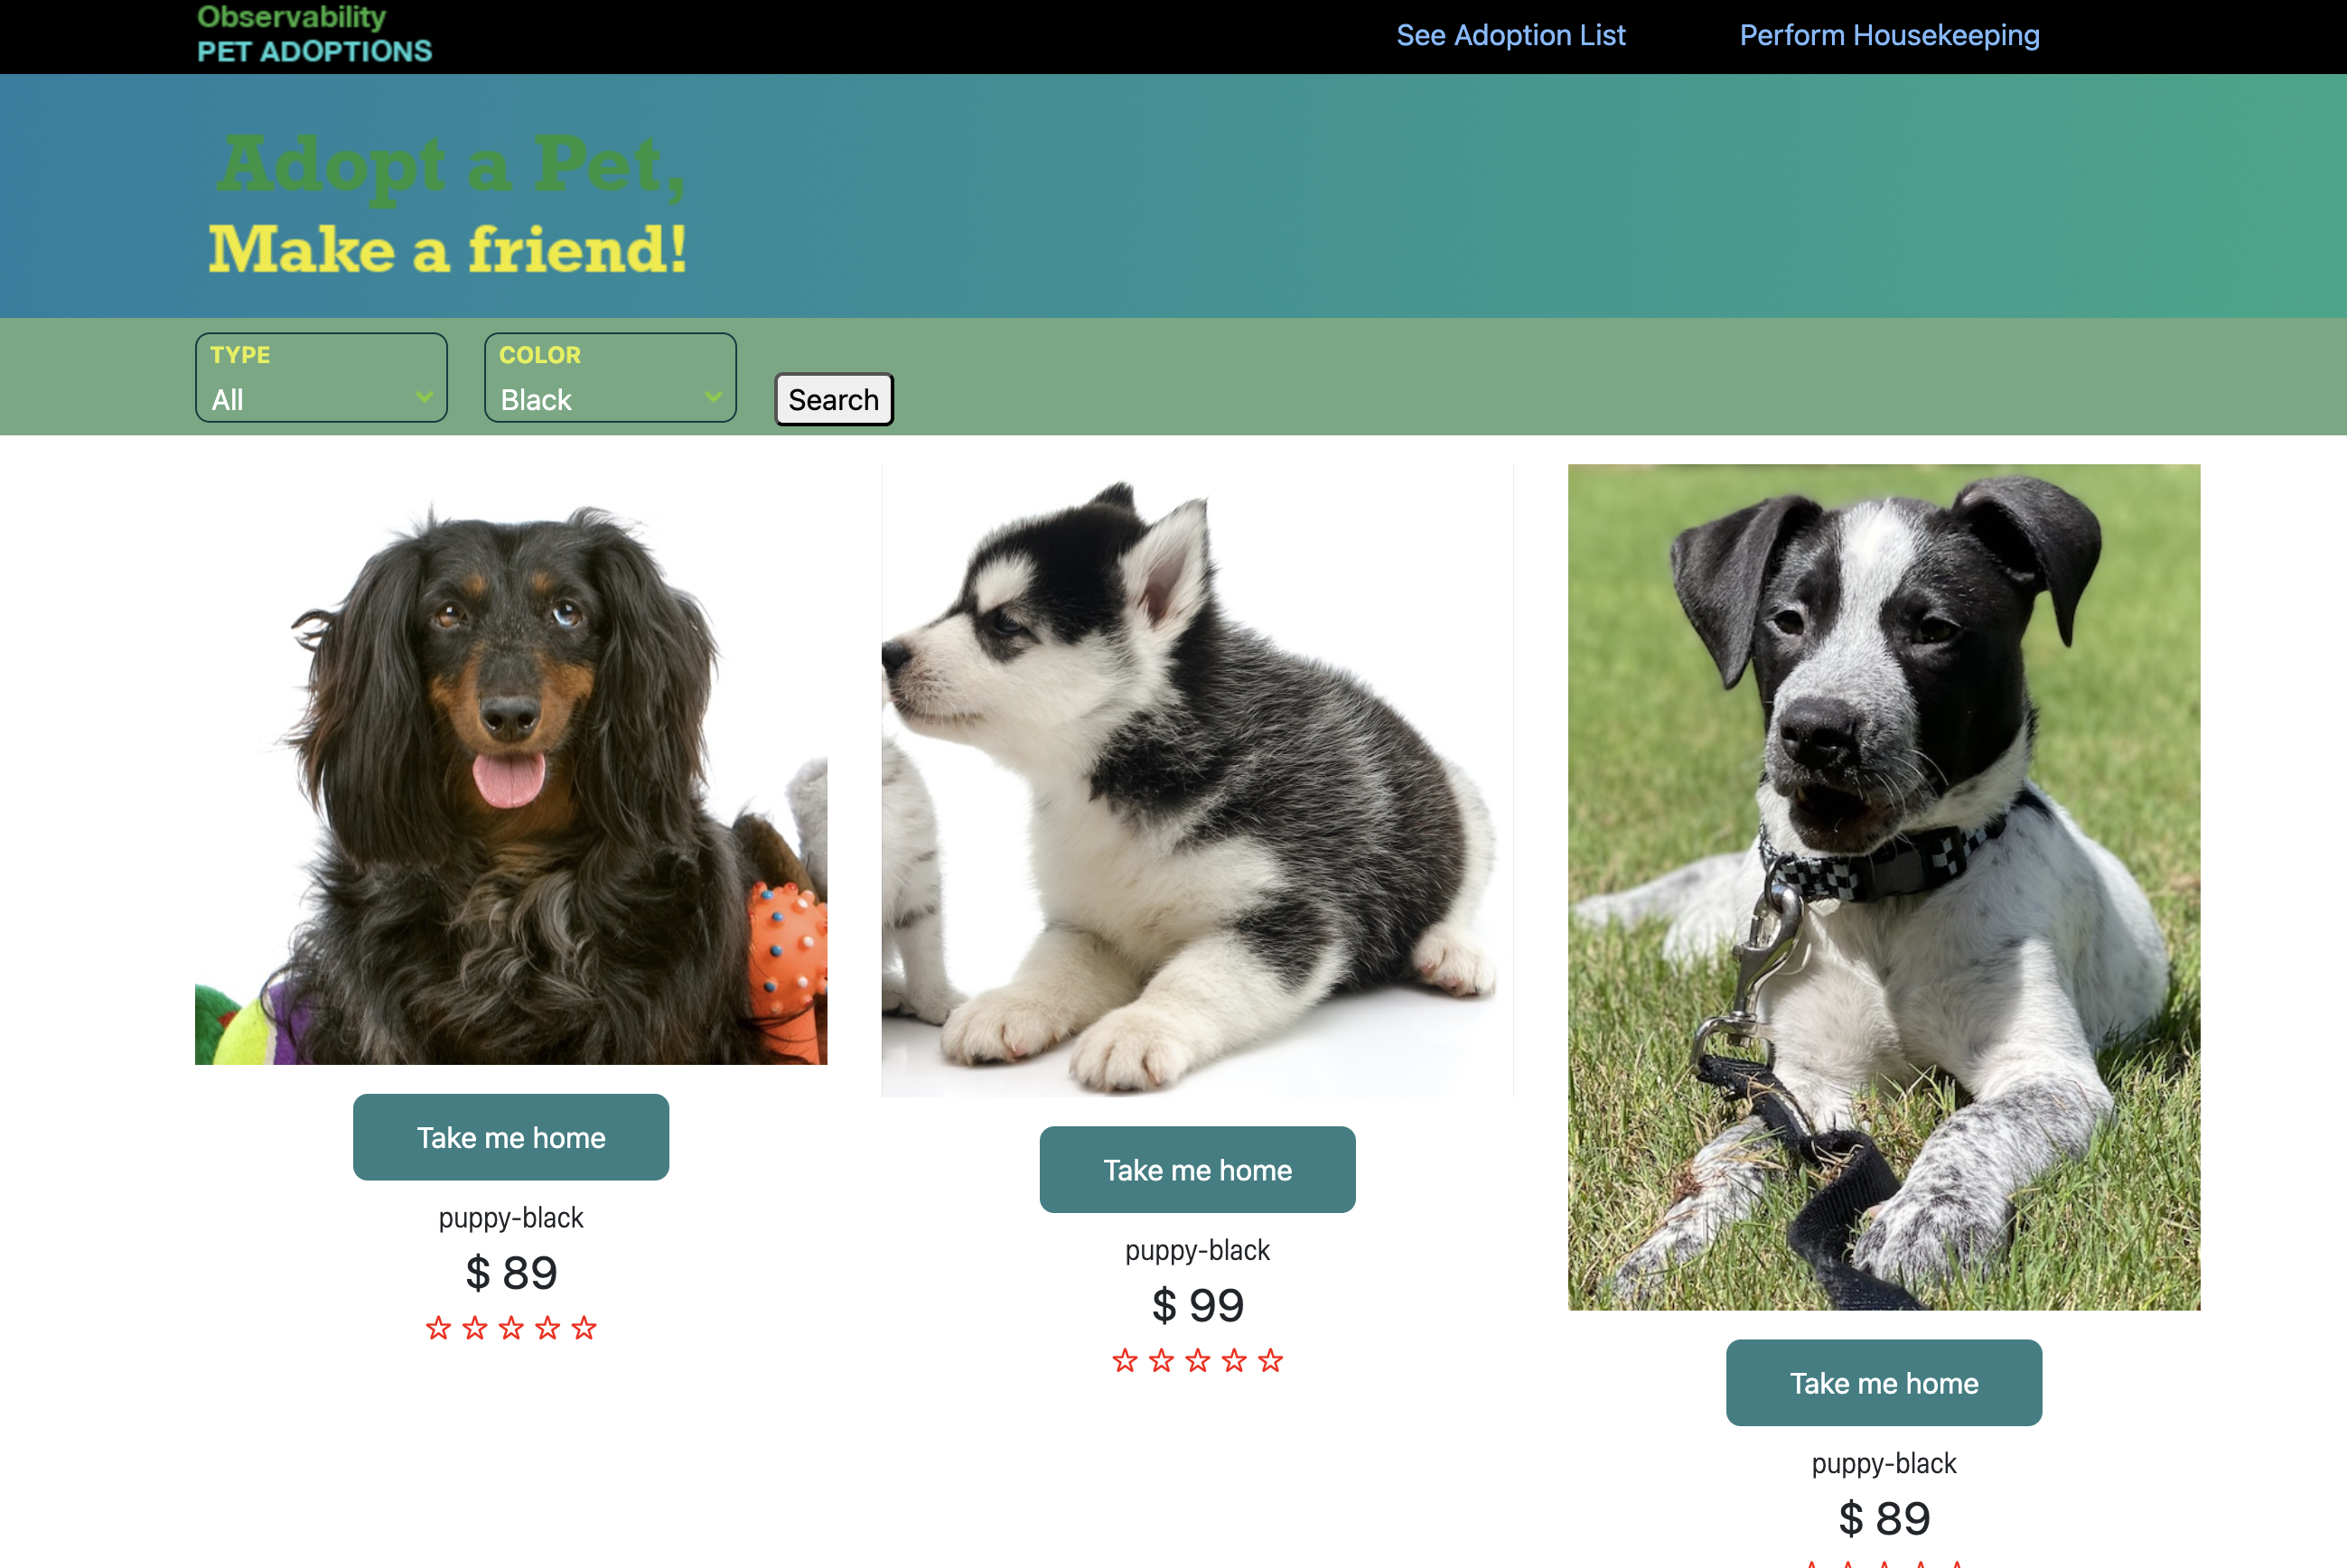
Task: Click the second star under the $99 husky puppy
Action: click(1161, 1360)
